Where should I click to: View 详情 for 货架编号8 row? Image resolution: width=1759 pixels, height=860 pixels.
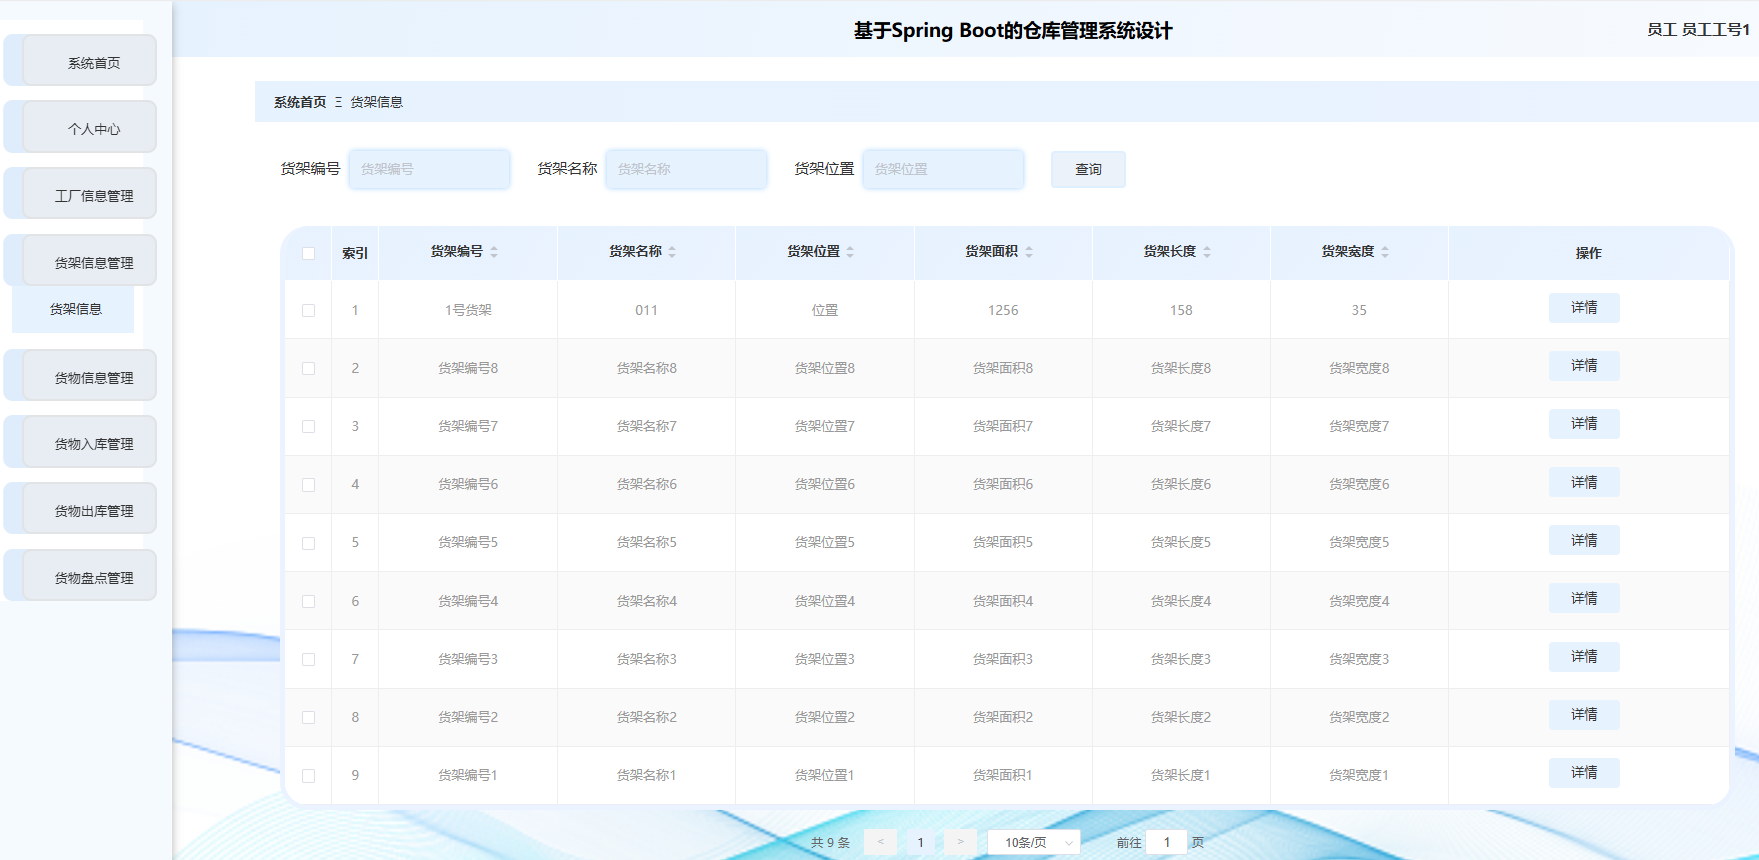tap(1584, 366)
